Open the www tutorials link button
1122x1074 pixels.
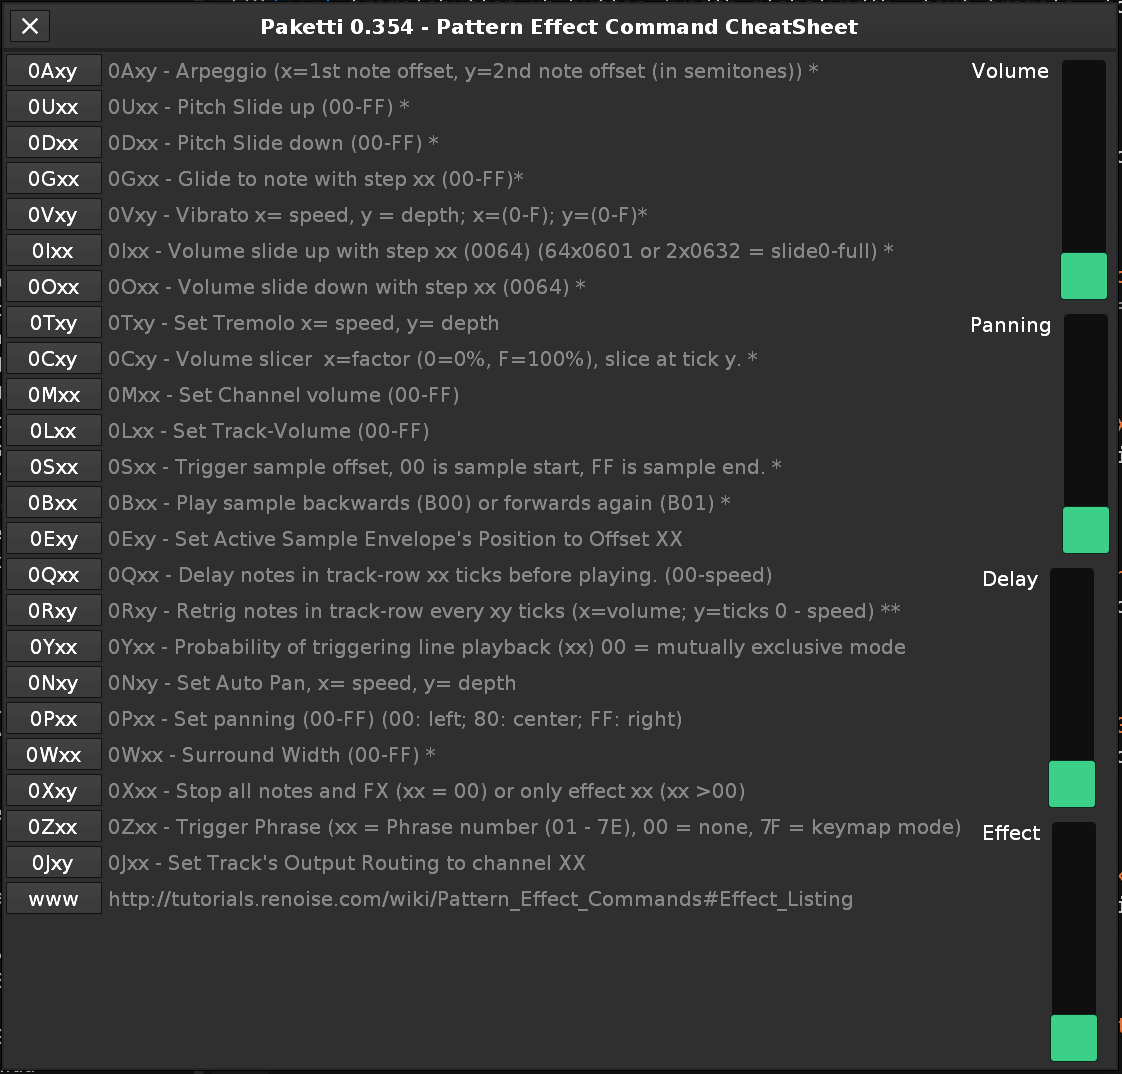pos(54,899)
